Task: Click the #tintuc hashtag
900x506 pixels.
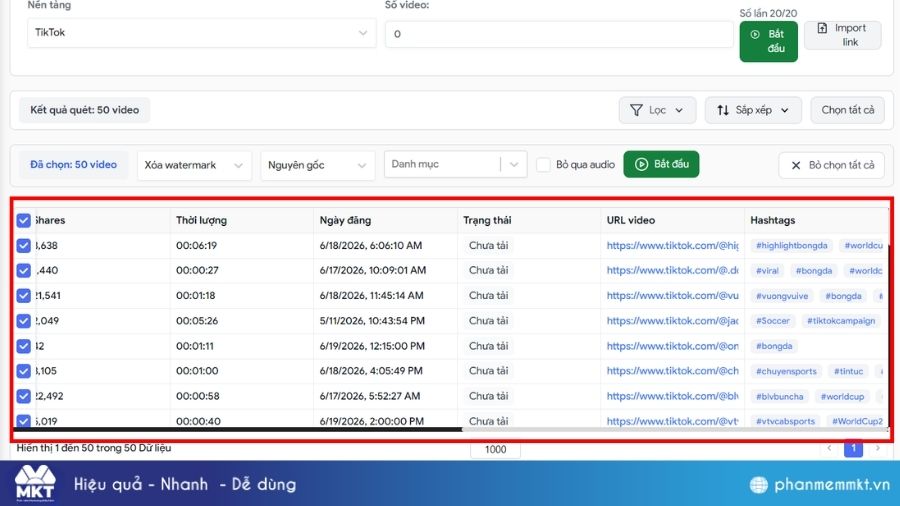Action: pos(848,371)
